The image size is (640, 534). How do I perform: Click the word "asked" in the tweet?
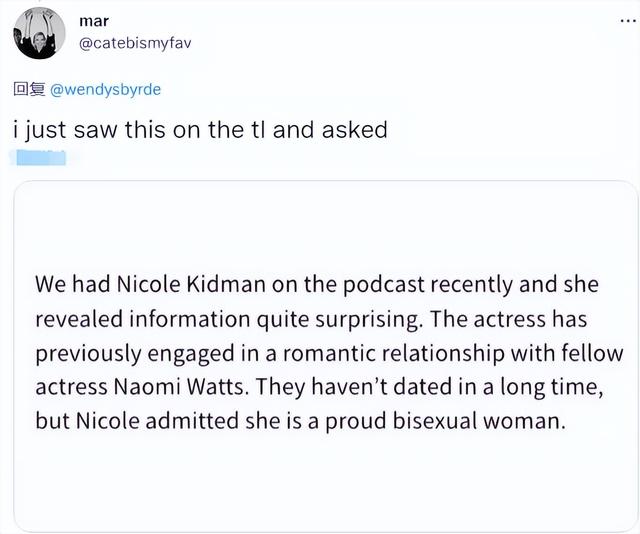(354, 131)
